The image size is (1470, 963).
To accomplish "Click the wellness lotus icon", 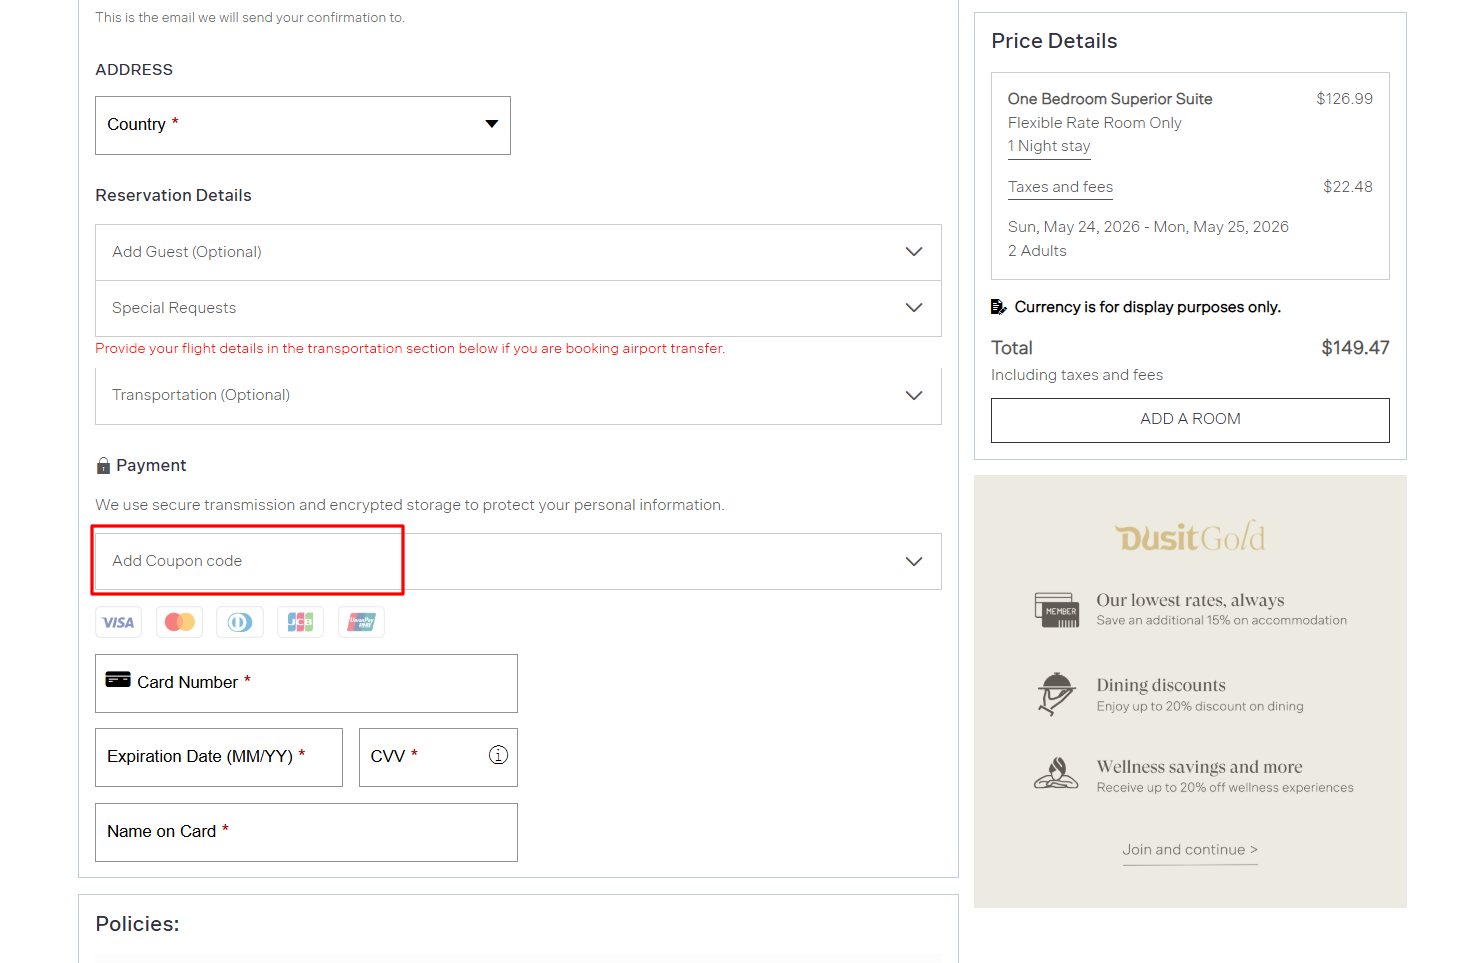I will pyautogui.click(x=1056, y=774).
